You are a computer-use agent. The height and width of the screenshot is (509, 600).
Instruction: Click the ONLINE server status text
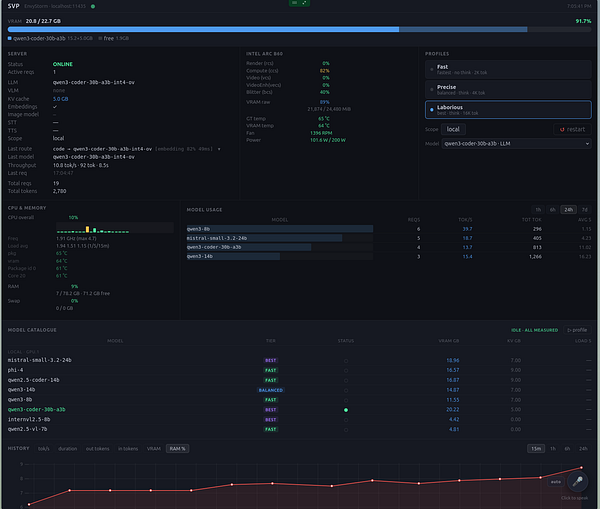(63, 64)
